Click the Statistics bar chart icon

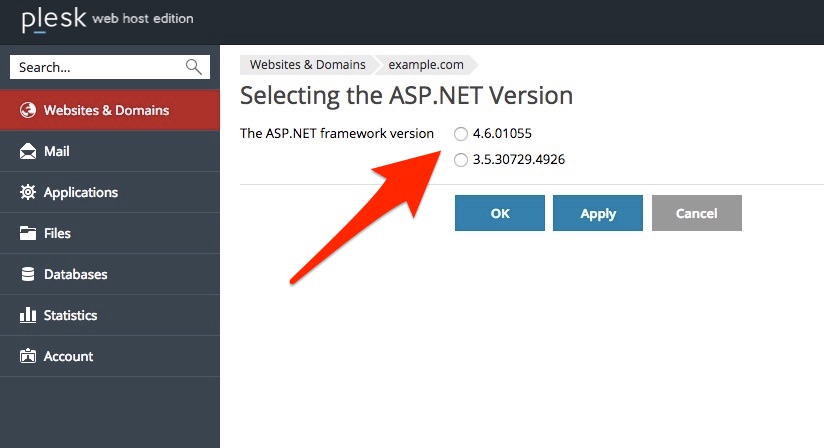28,315
